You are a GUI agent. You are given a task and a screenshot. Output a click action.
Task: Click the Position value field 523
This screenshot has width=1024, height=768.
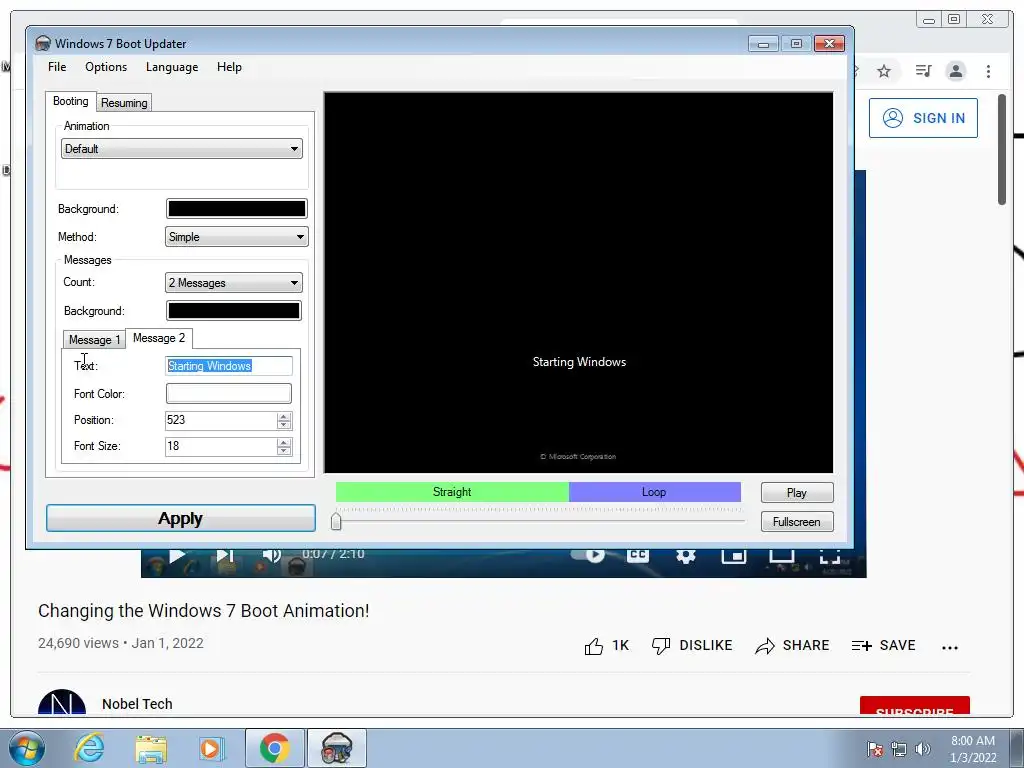[221, 420]
